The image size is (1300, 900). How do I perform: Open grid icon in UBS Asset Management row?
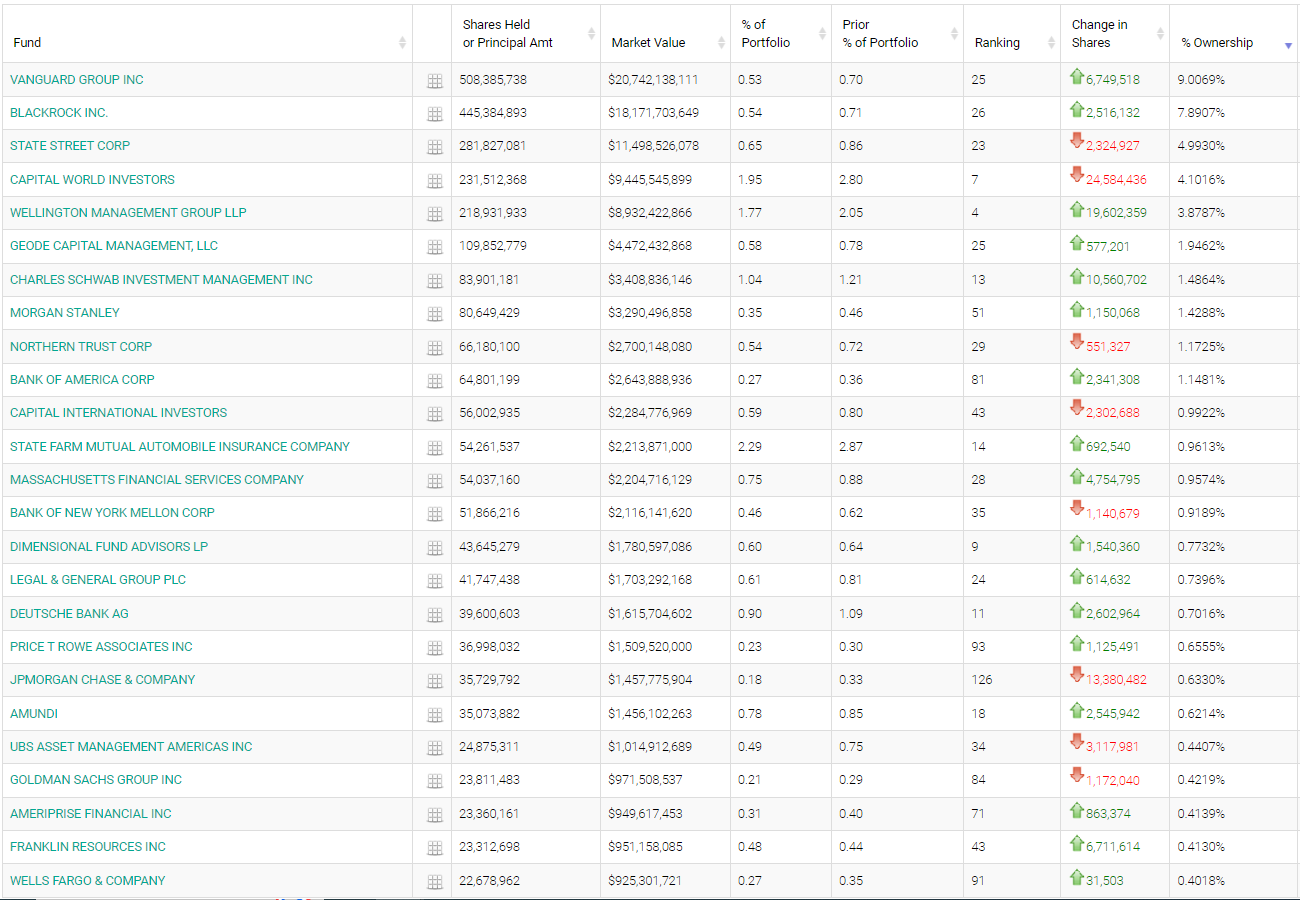point(434,748)
